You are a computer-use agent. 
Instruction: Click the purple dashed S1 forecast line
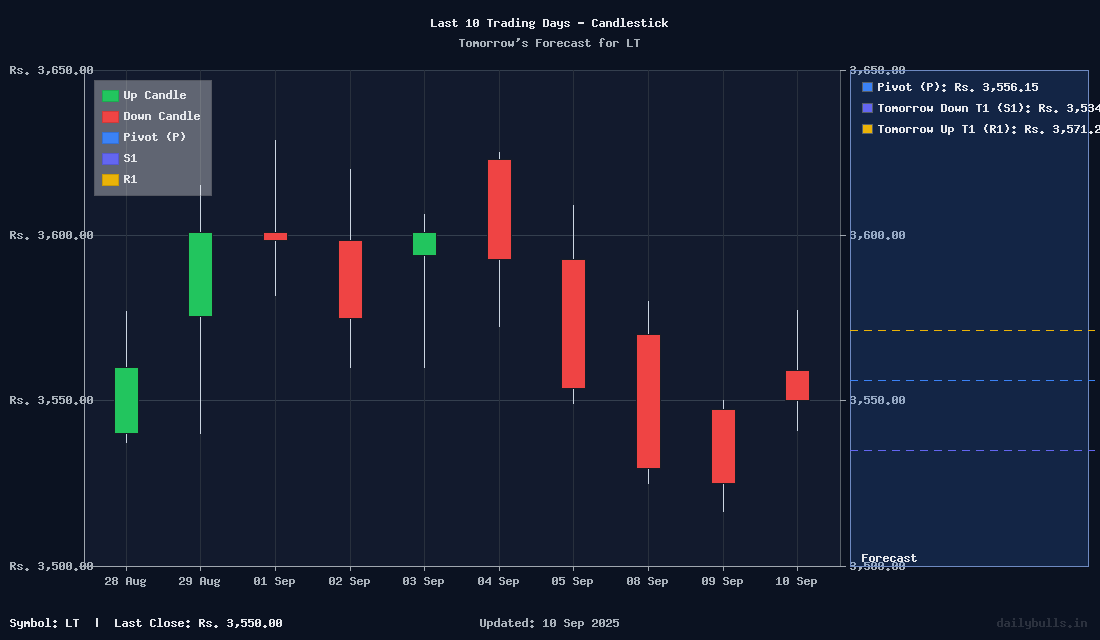pos(972,451)
